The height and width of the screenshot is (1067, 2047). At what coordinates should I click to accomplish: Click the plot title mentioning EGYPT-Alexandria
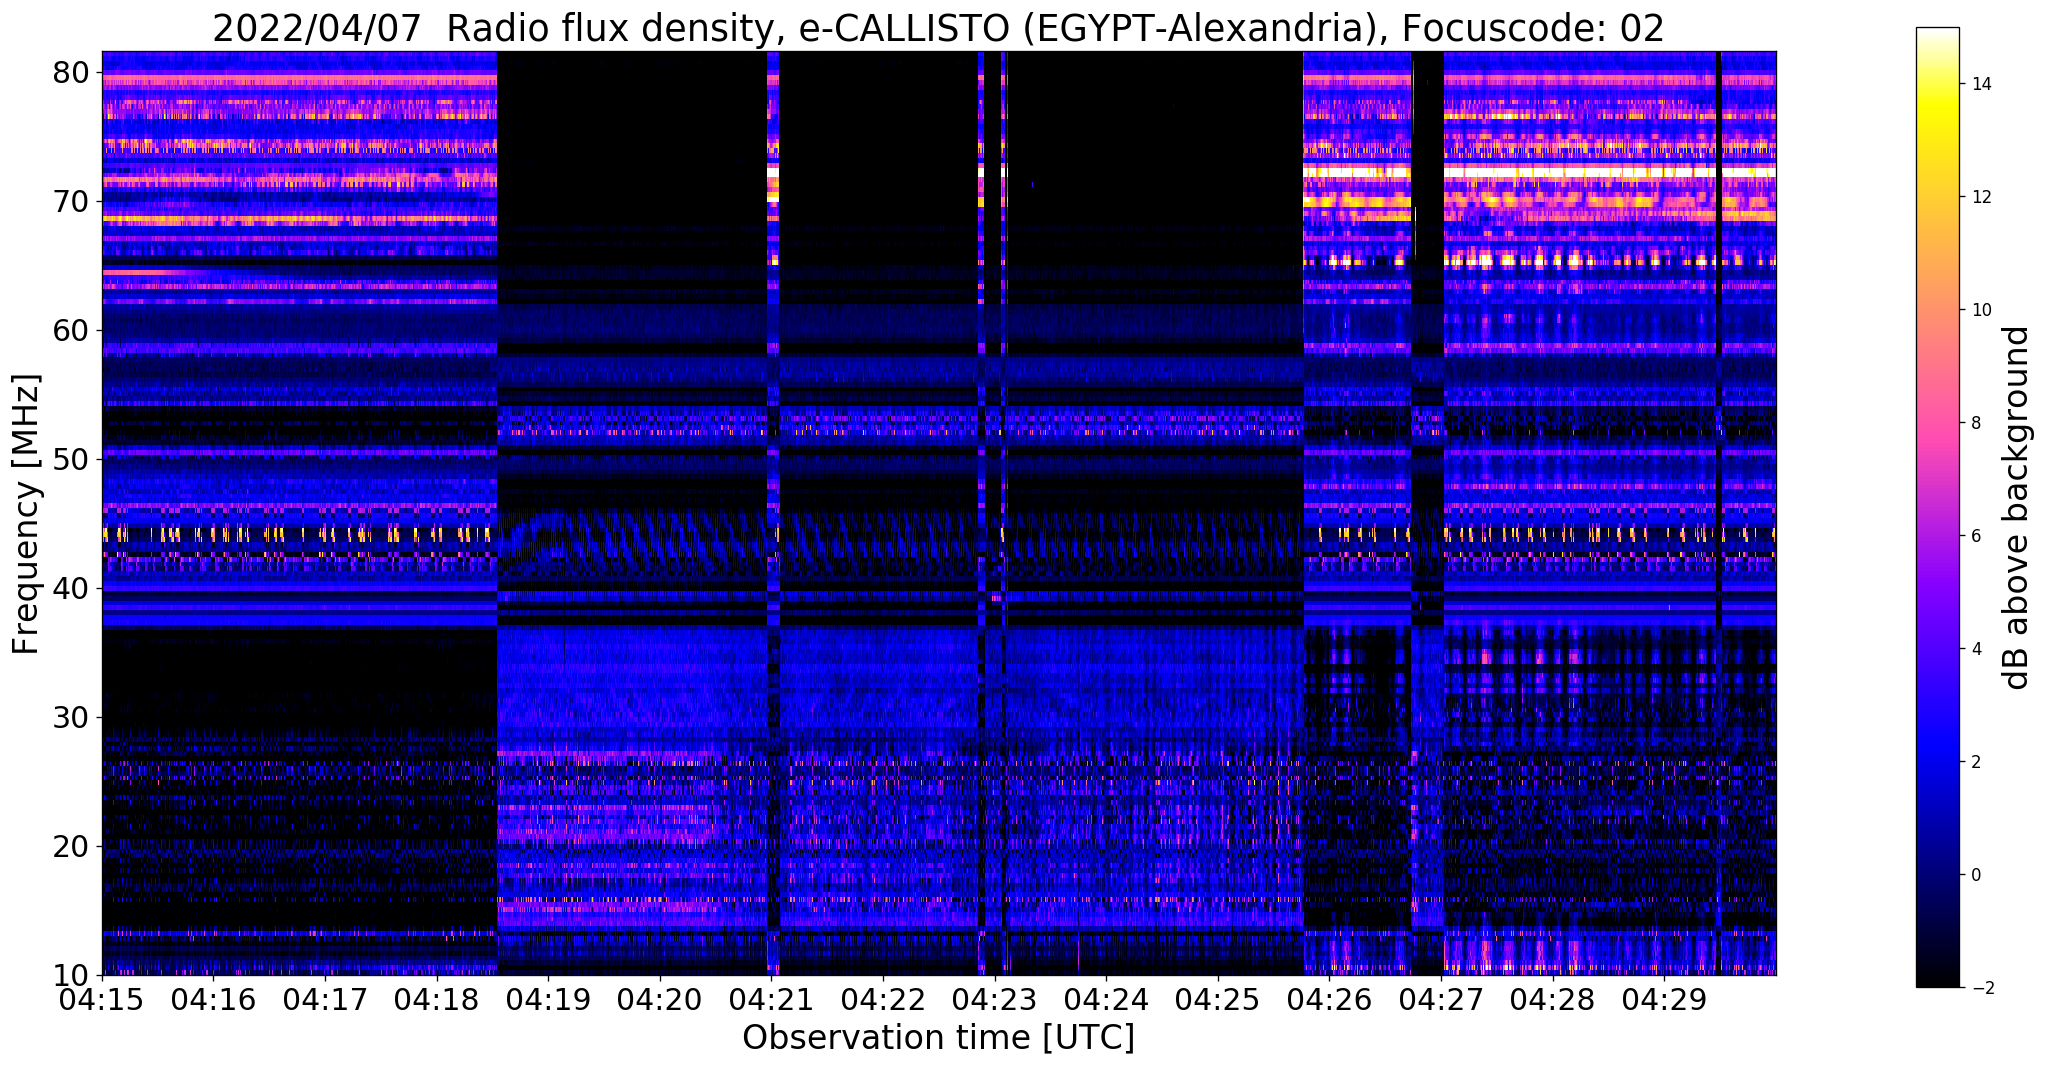pyautogui.click(x=938, y=28)
